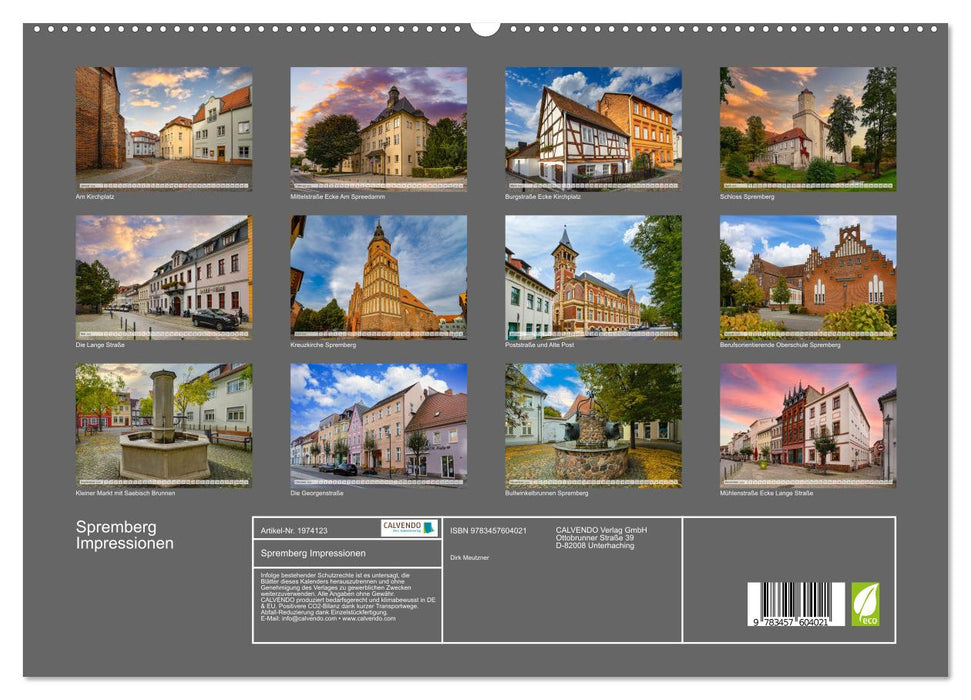Click the www.calvendo.com link

[x=368, y=619]
